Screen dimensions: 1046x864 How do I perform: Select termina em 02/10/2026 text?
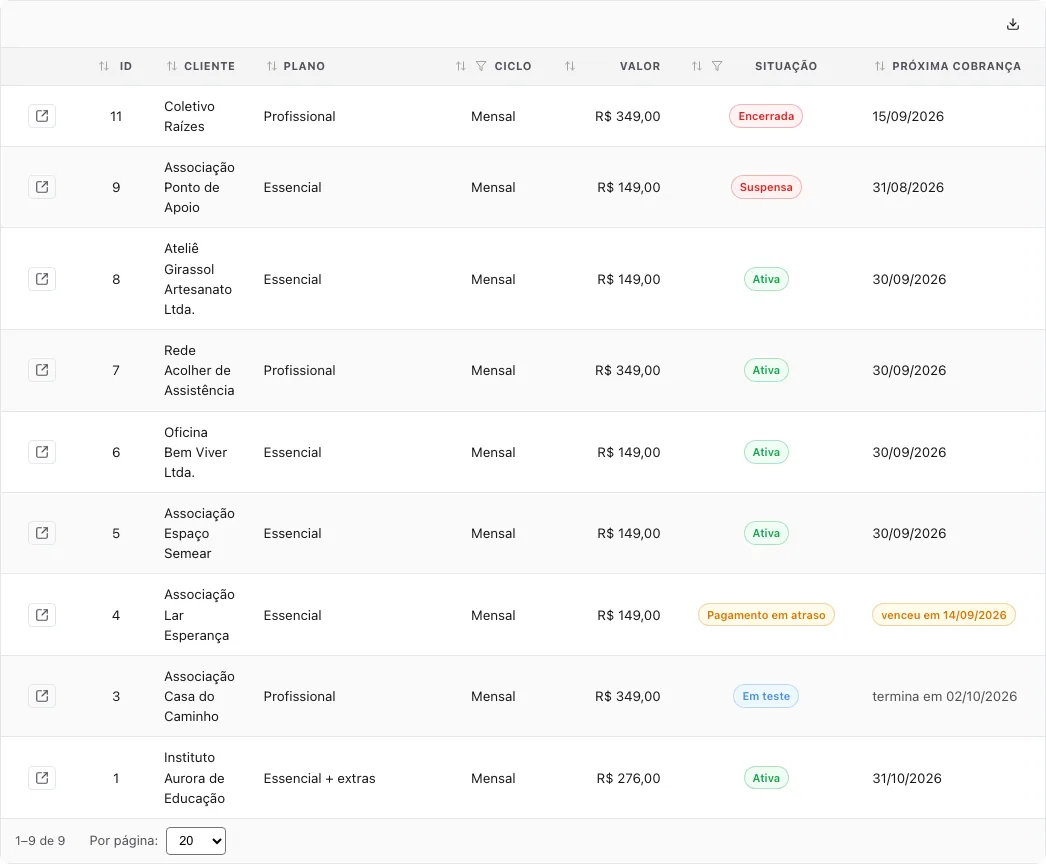click(x=945, y=696)
